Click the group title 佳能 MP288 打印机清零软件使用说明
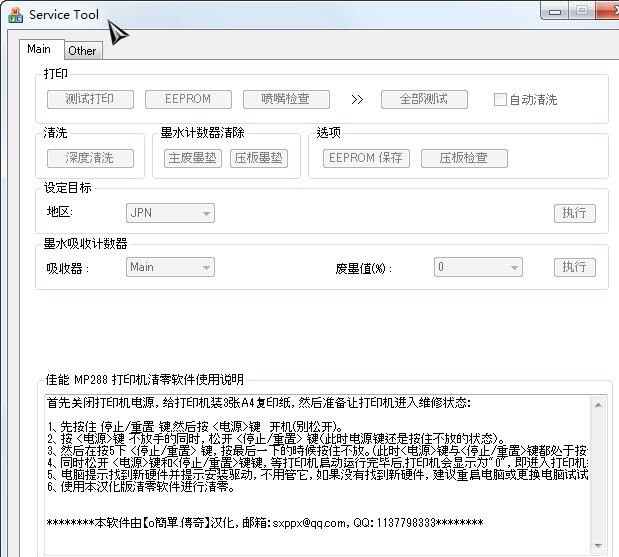The image size is (619, 557). click(x=144, y=380)
